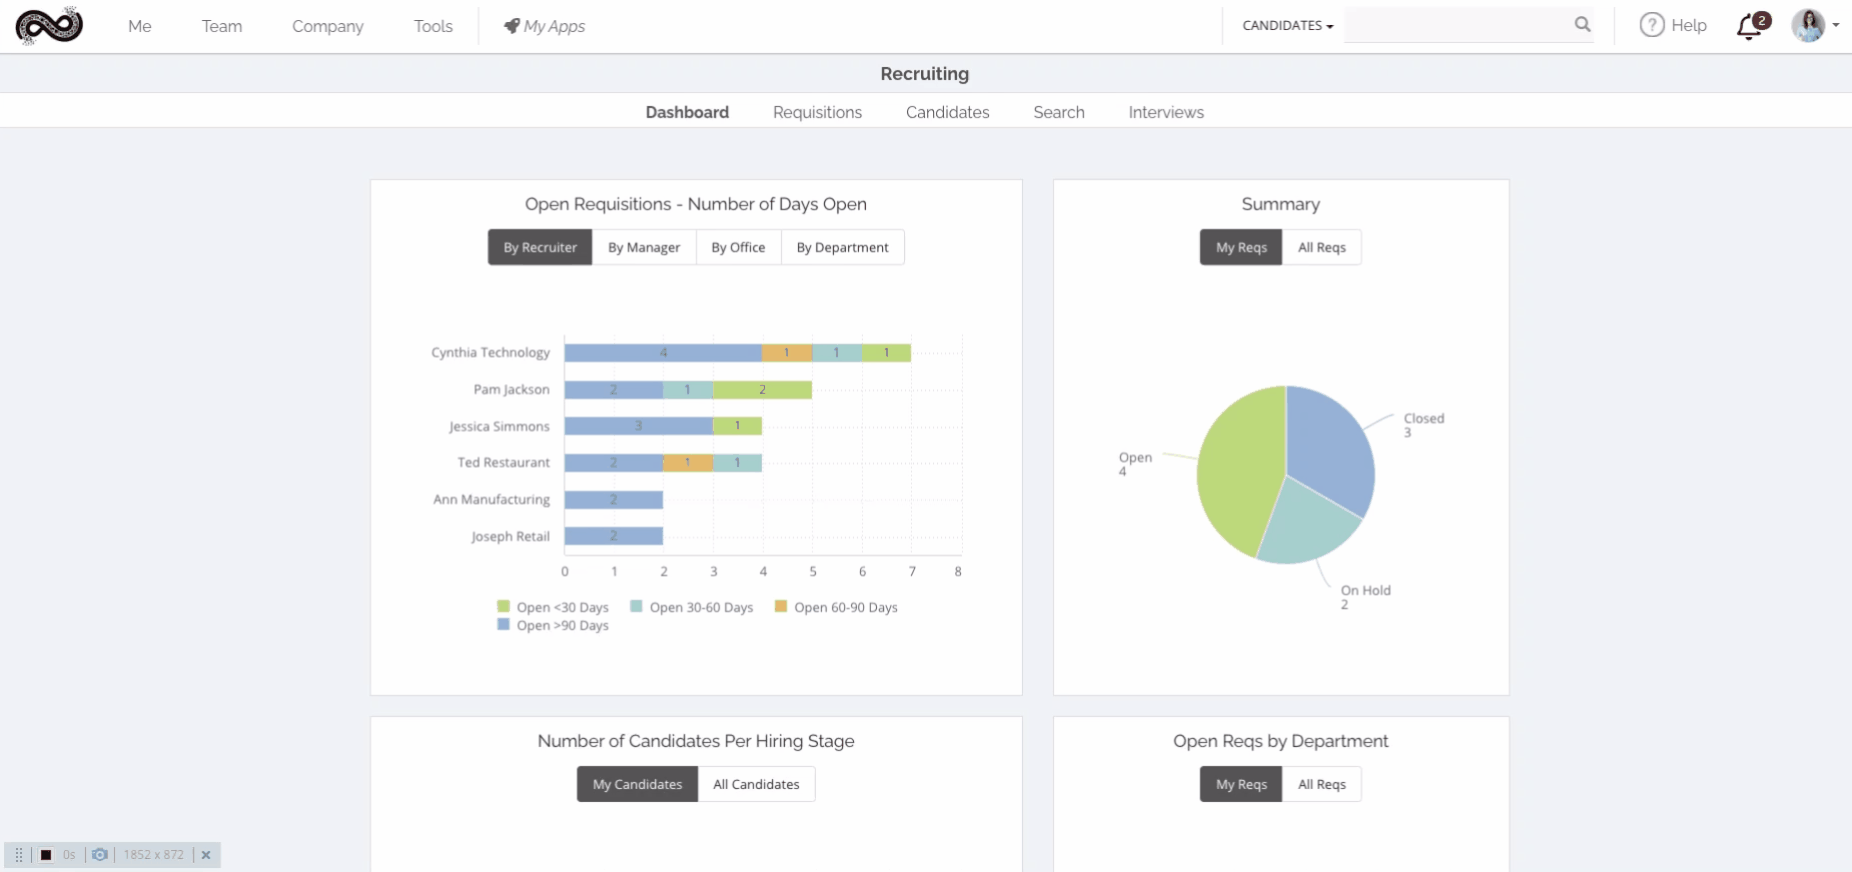Viewport: 1852px width, 872px height.
Task: Click the 1852 x 872 size readout
Action: [153, 855]
